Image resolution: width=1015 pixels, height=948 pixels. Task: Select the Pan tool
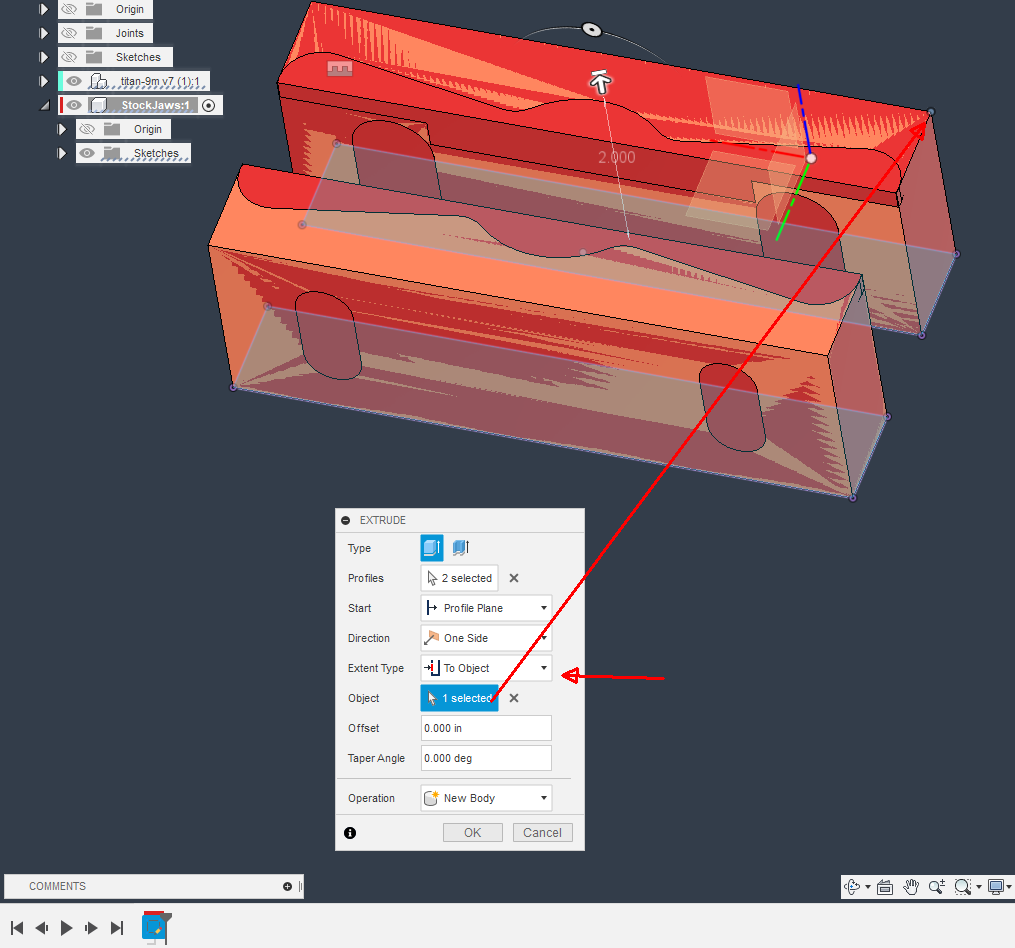[x=911, y=887]
